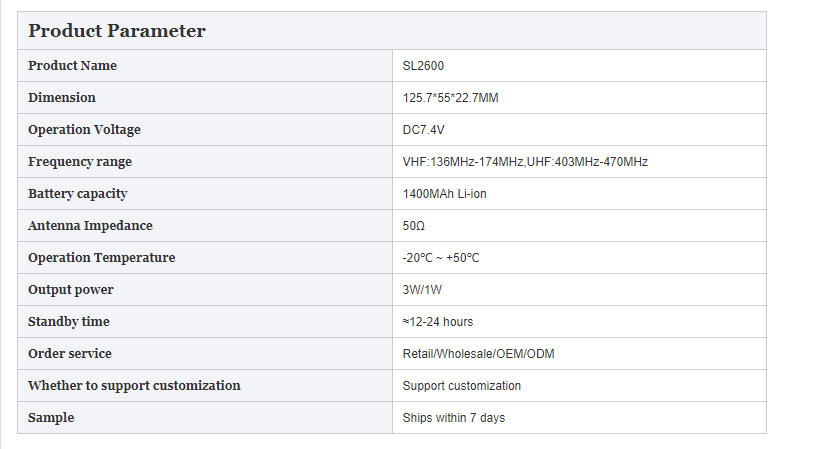The image size is (818, 449).
Task: Click the Retail/Wholesale/OEM/ODM order service value
Action: coord(478,354)
